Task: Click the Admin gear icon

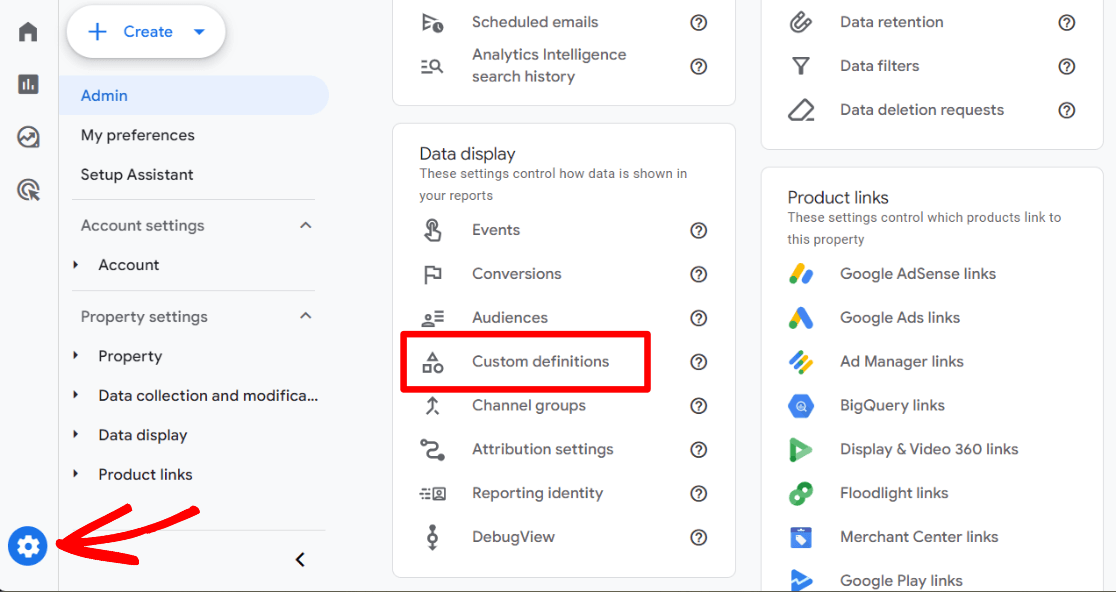Action: point(28,546)
